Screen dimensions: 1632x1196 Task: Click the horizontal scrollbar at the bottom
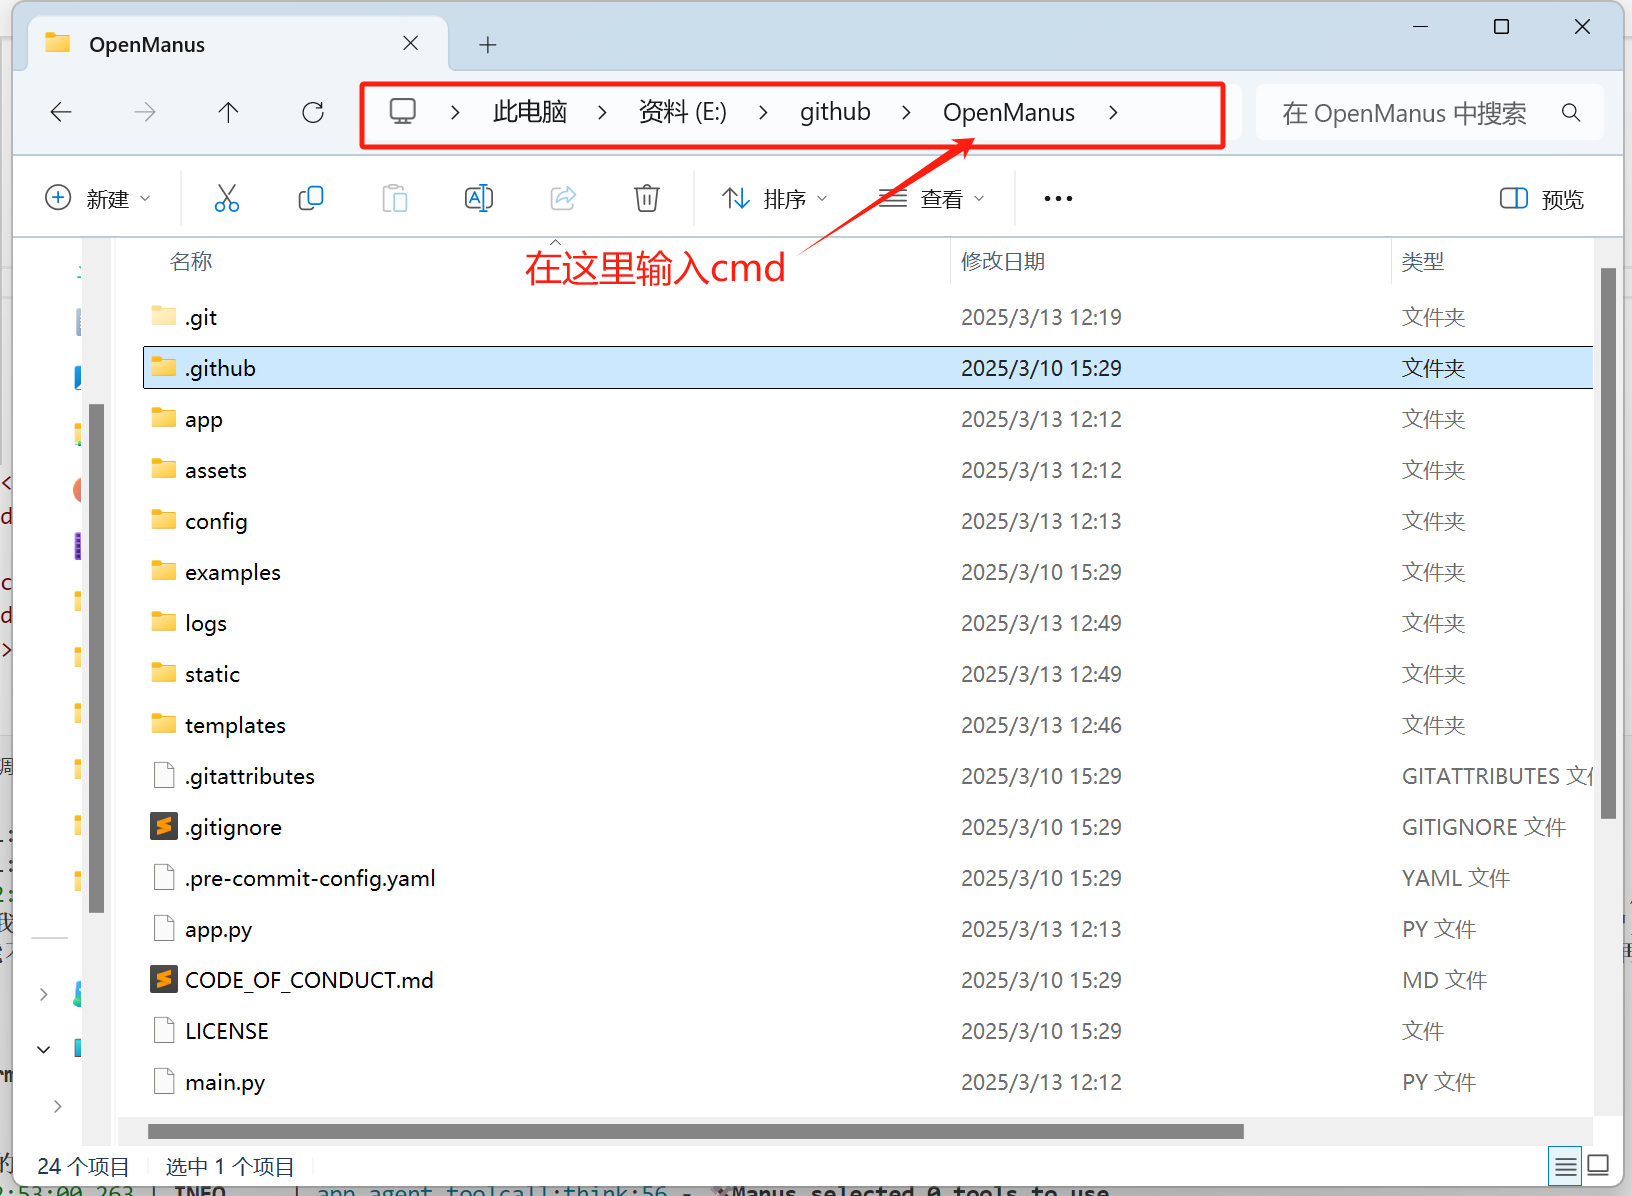pyautogui.click(x=695, y=1131)
